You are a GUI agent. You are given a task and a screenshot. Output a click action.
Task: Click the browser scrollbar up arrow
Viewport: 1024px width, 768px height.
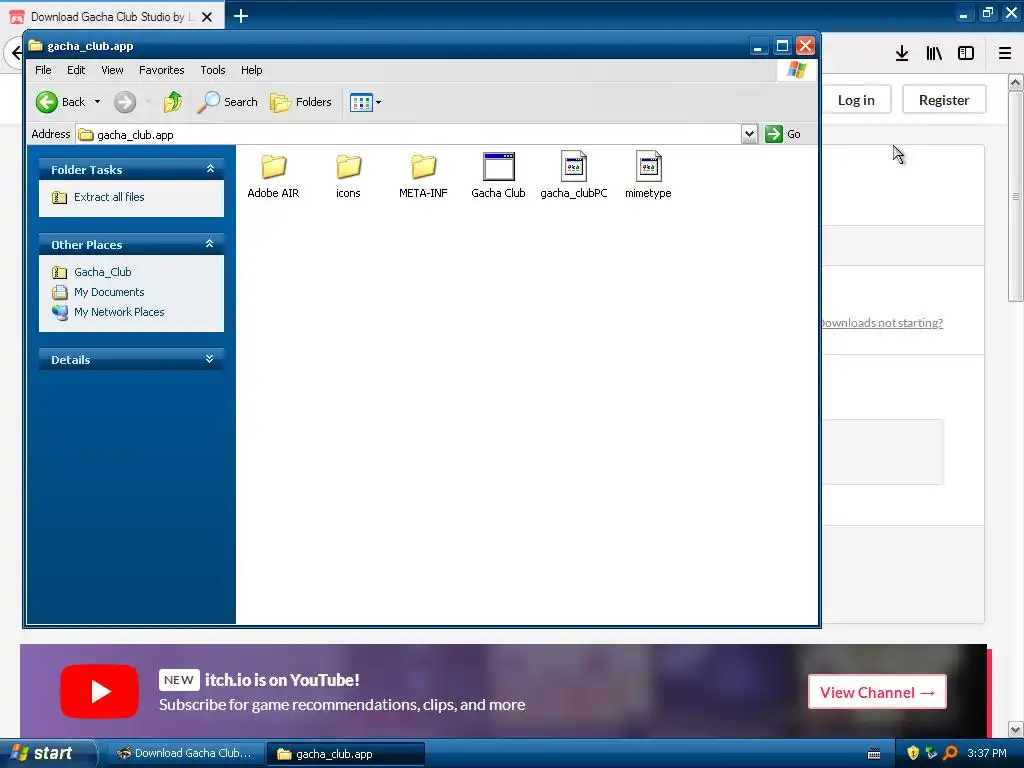click(x=1016, y=82)
